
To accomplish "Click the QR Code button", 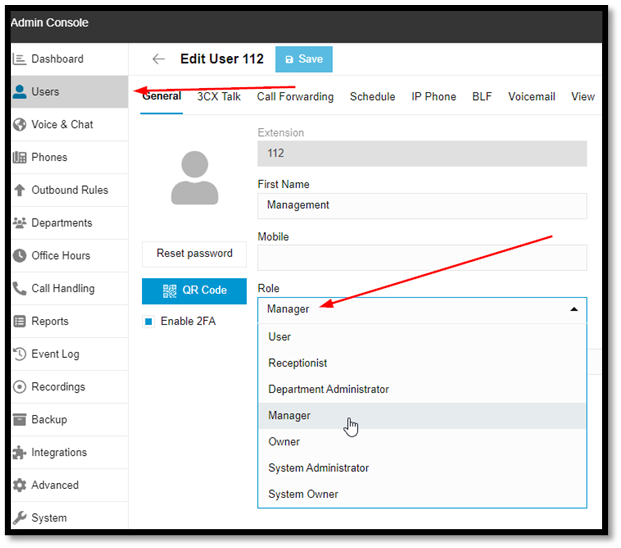I will click(x=194, y=290).
